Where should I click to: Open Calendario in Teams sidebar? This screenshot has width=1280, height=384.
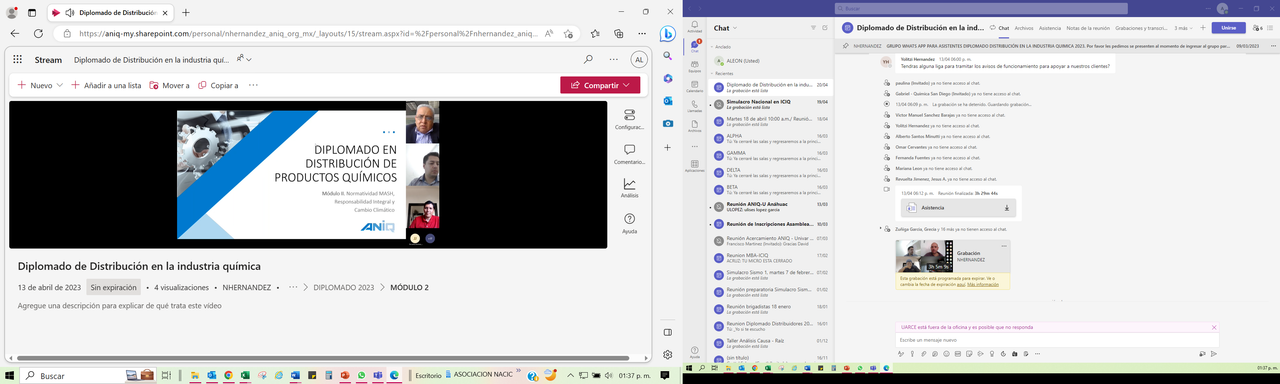pos(694,87)
